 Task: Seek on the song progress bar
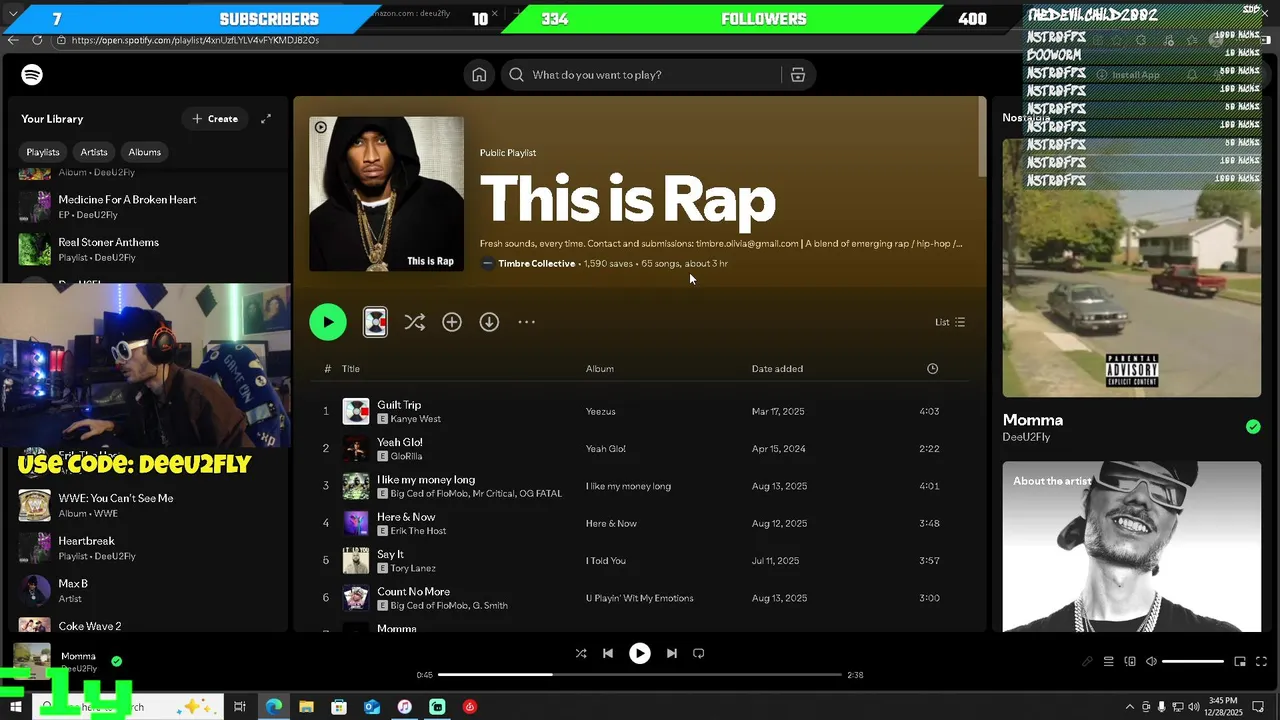click(x=640, y=675)
